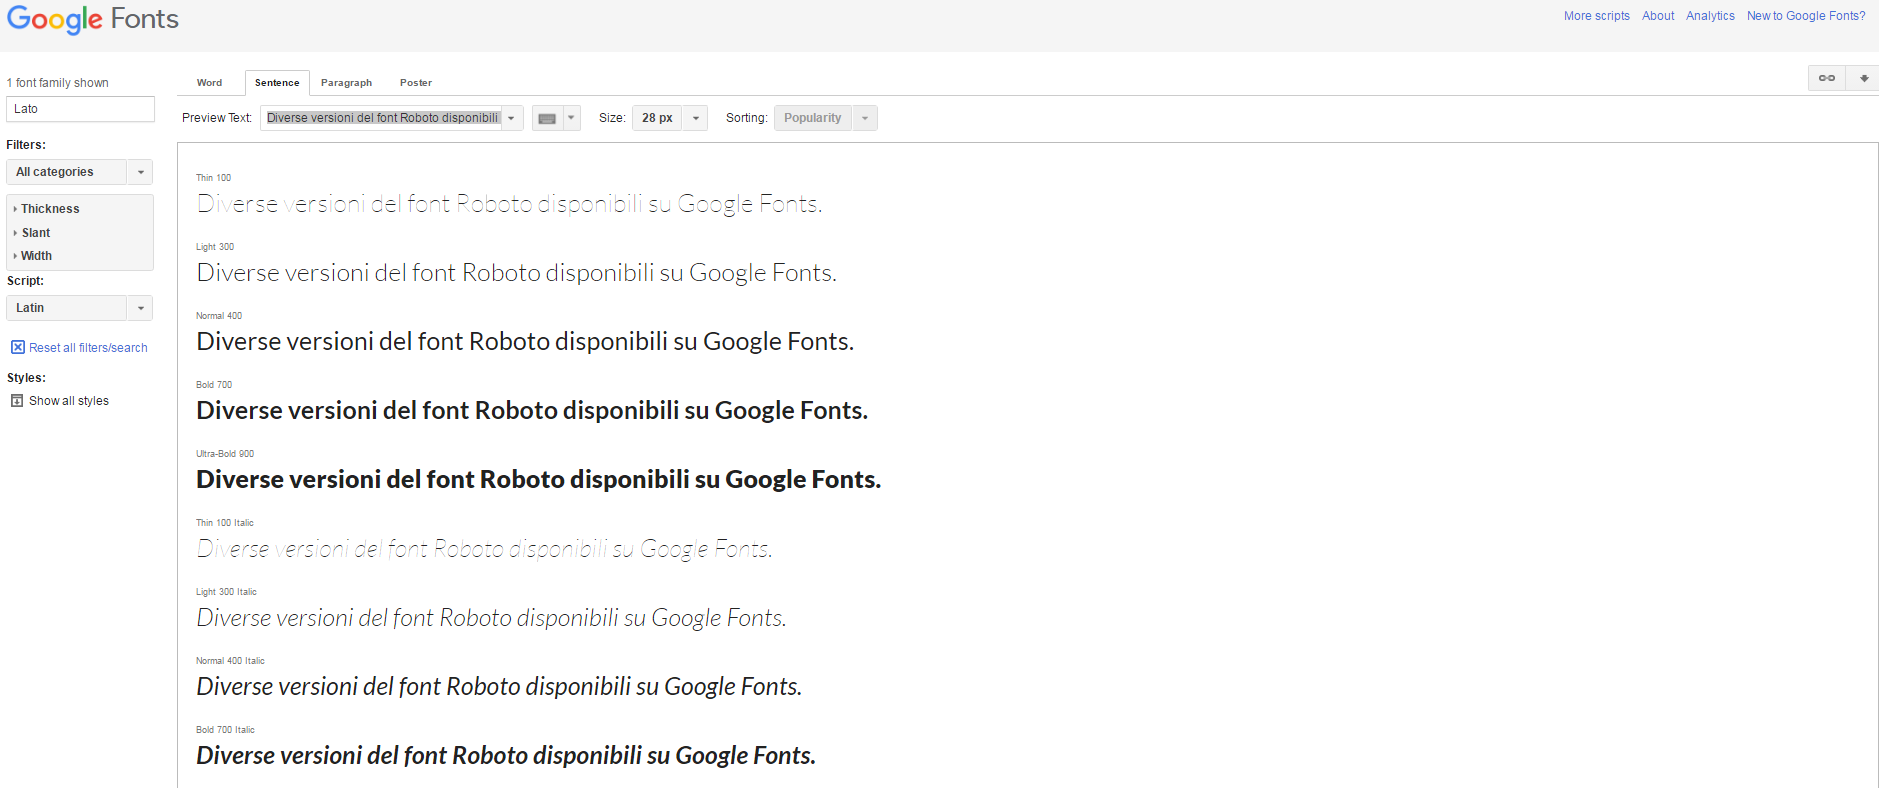The image size is (1879, 788).
Task: Switch to the Word tab
Action: [x=210, y=83]
